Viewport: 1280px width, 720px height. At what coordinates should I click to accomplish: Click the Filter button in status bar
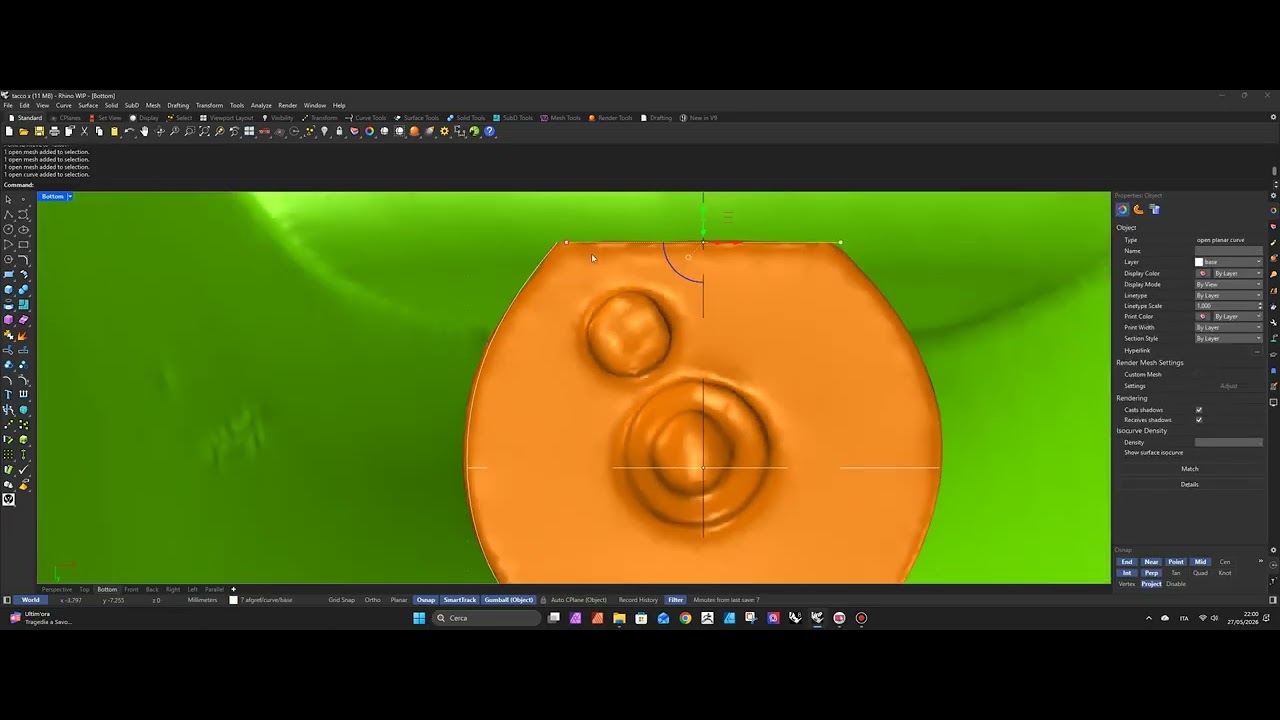click(x=676, y=600)
